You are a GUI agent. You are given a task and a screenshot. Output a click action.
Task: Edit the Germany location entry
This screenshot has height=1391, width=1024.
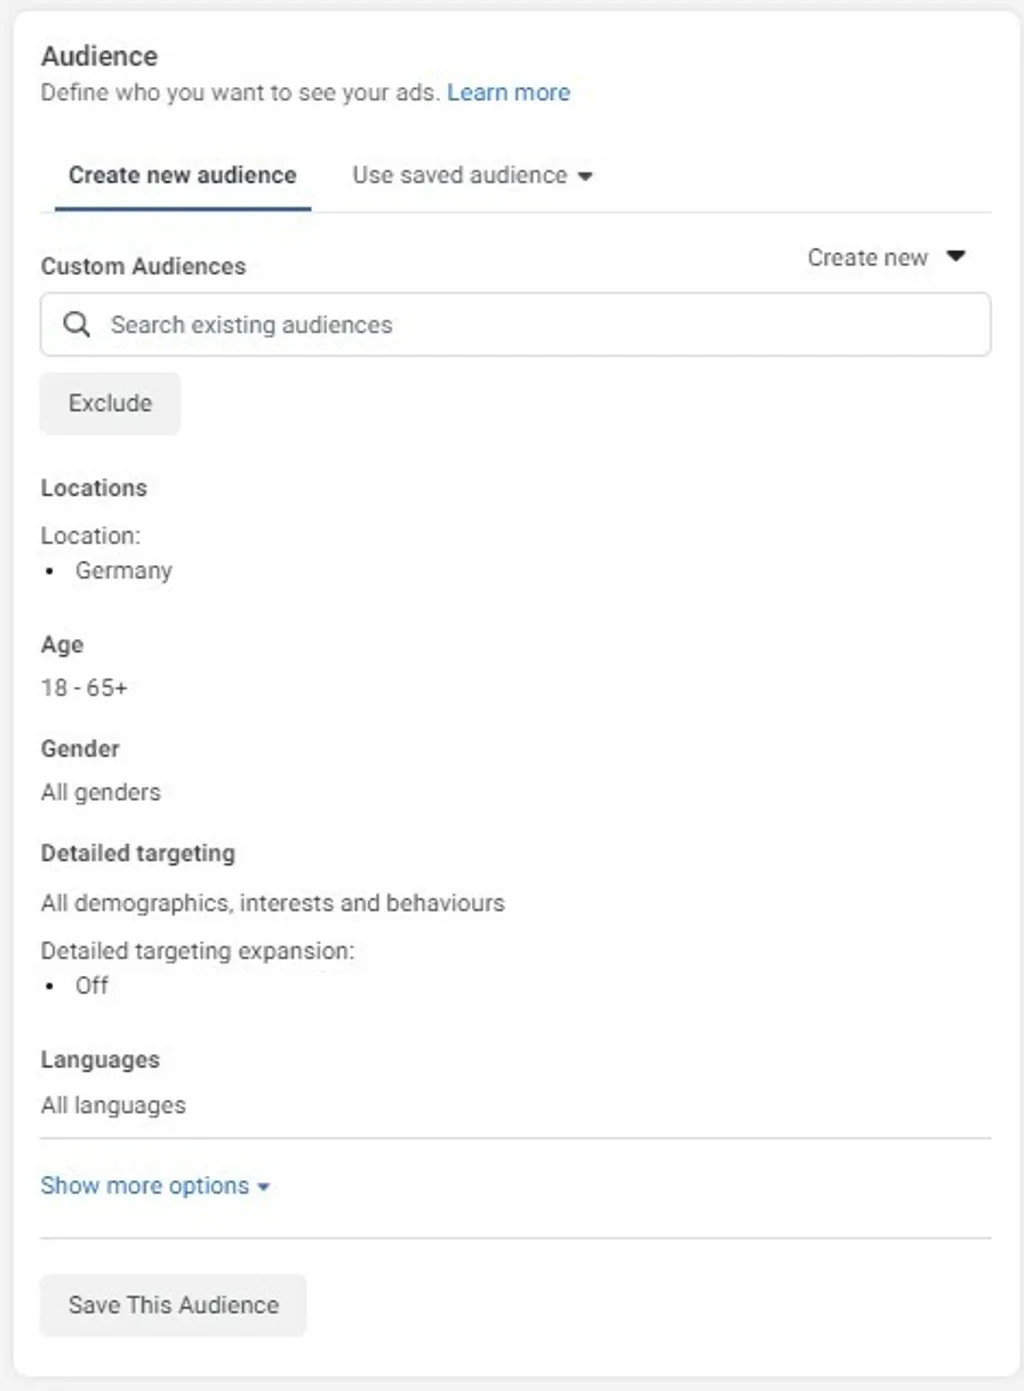[123, 570]
